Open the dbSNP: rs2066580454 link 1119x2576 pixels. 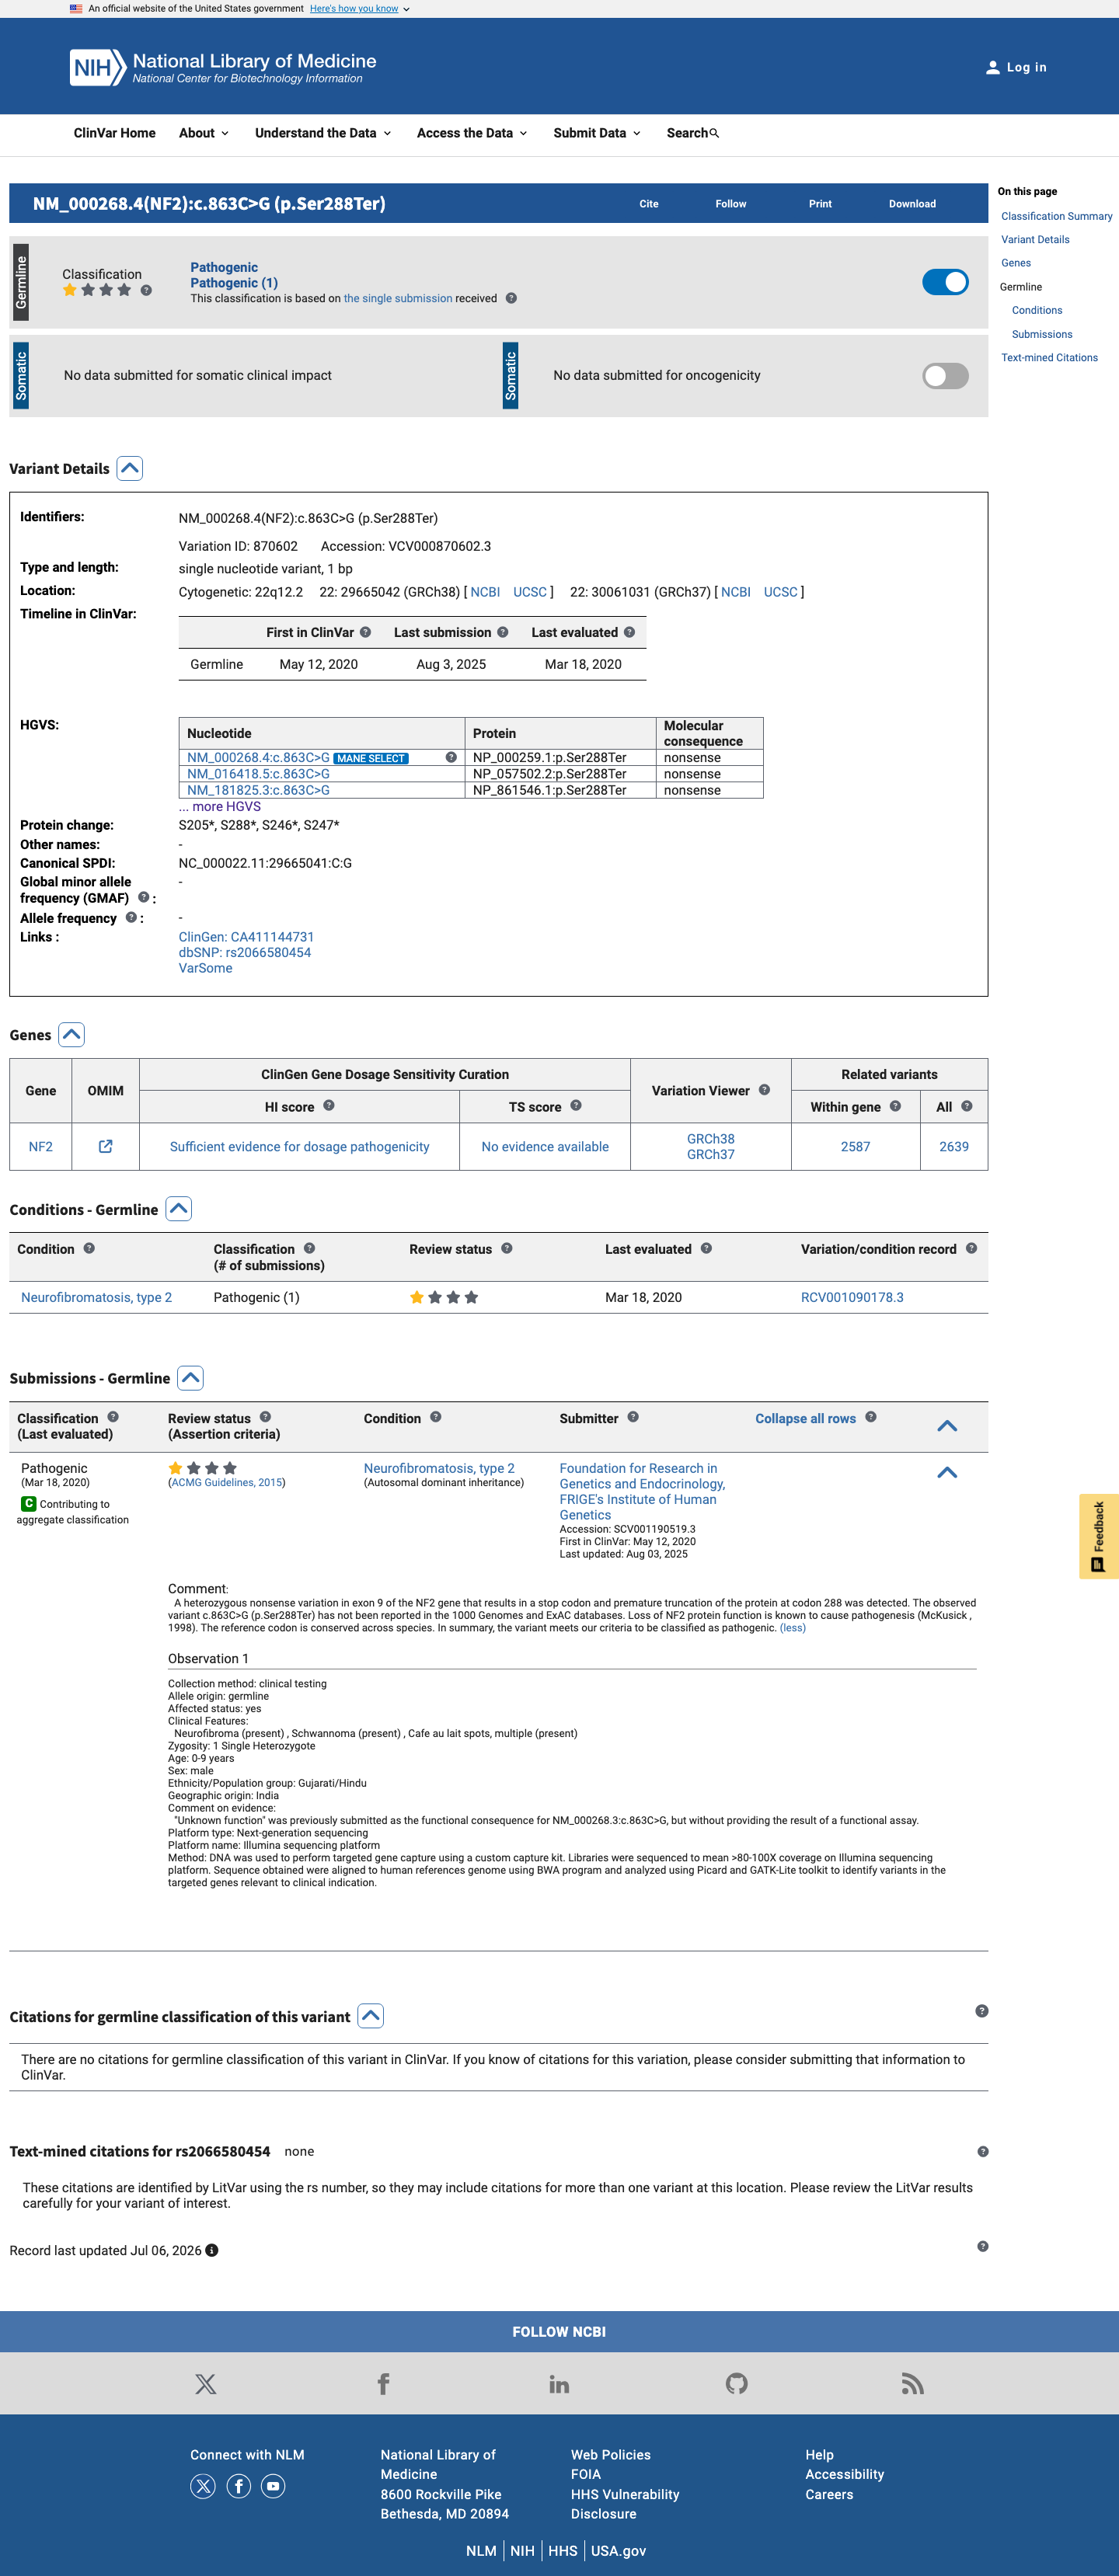tap(244, 952)
